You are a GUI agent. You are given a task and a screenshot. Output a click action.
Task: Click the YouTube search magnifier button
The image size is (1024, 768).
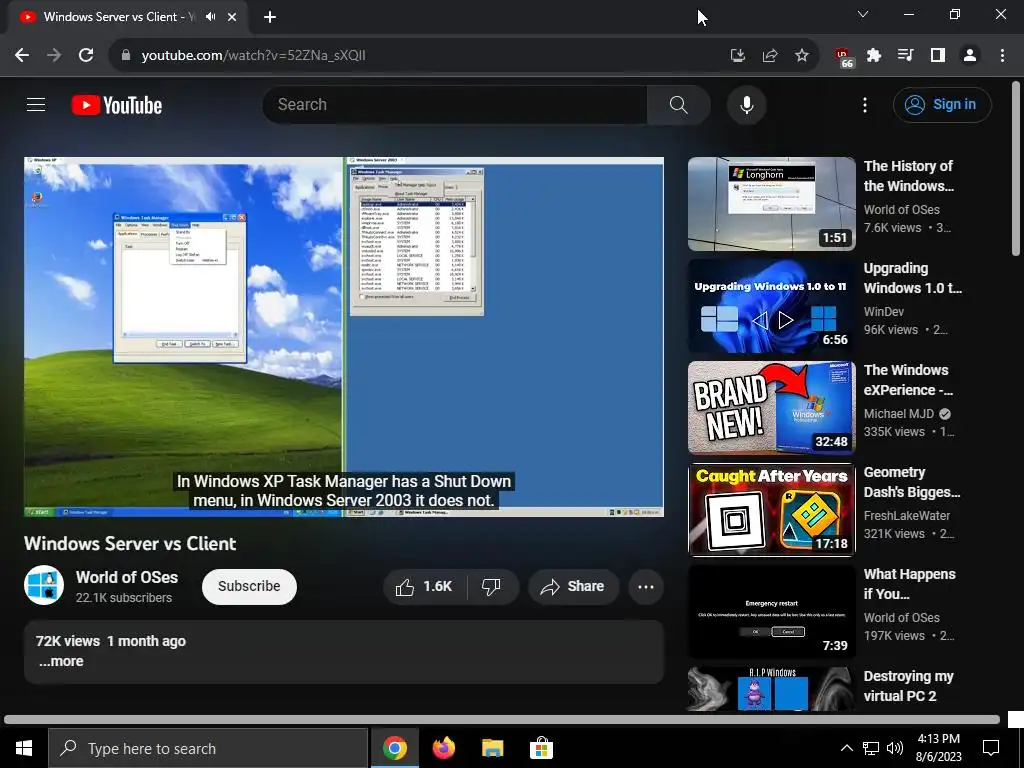679,104
